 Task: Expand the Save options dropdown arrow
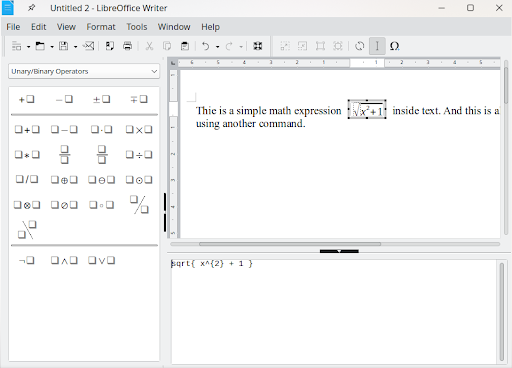[x=76, y=47]
